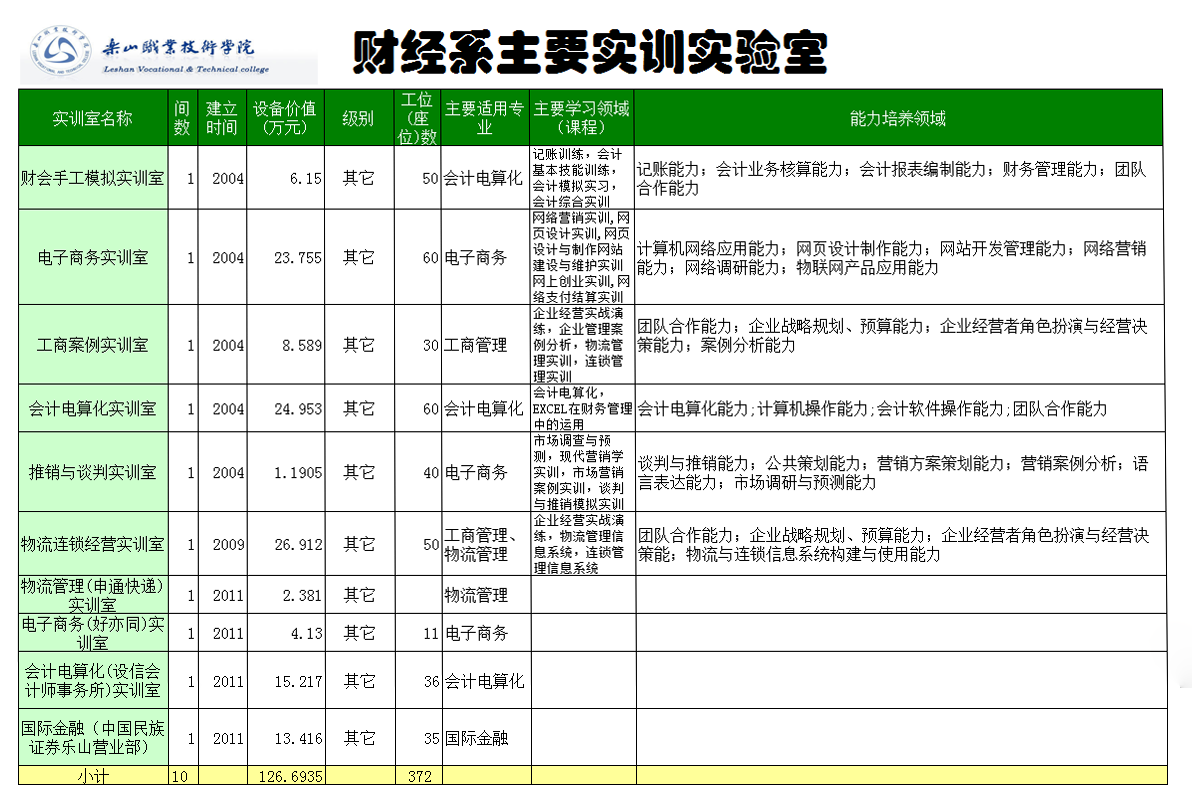Select the 物流连锁经营实训室 cell
1194x797 pixels.
pos(92,544)
